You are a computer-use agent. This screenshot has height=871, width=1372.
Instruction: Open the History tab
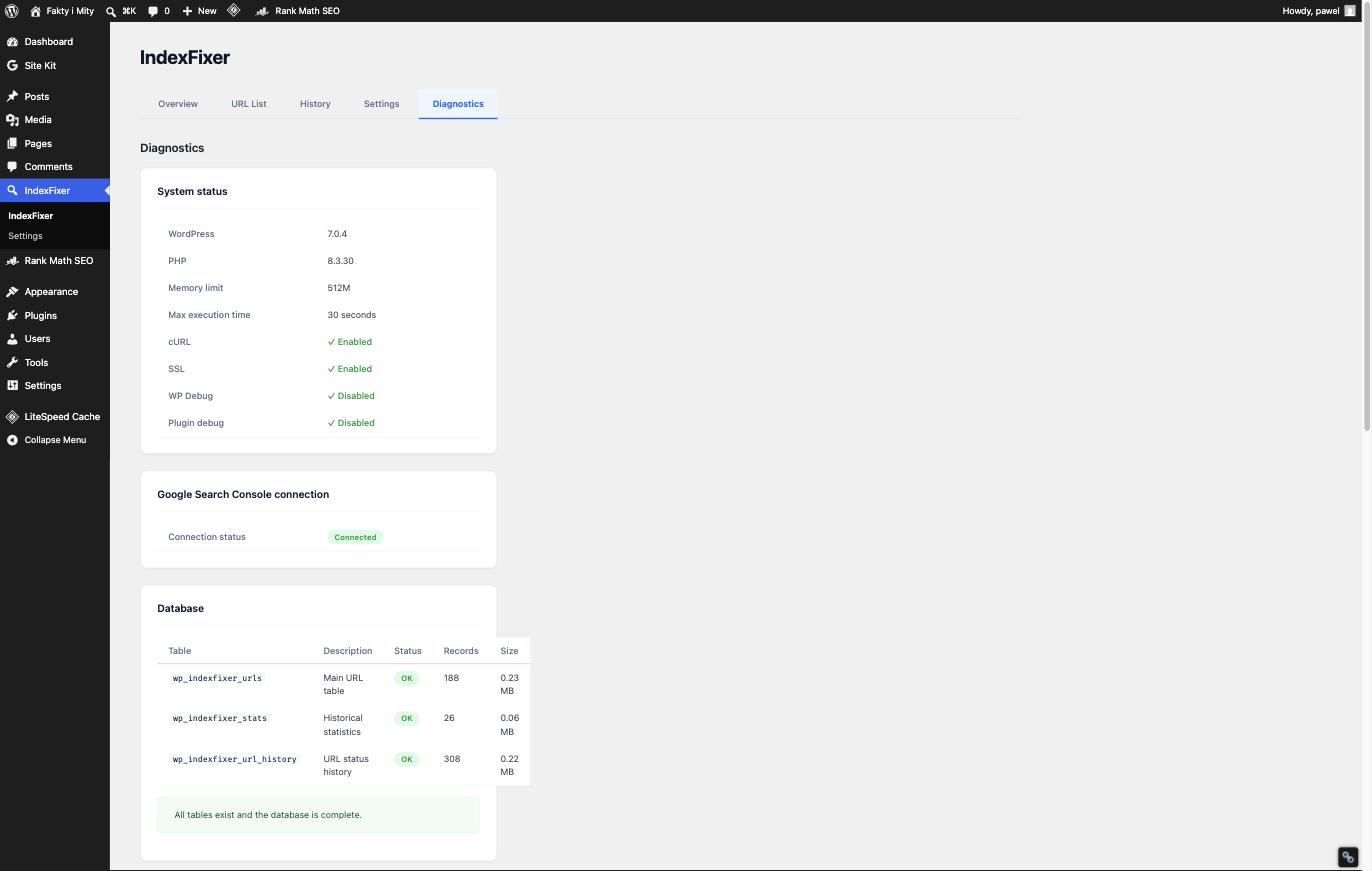click(x=315, y=104)
